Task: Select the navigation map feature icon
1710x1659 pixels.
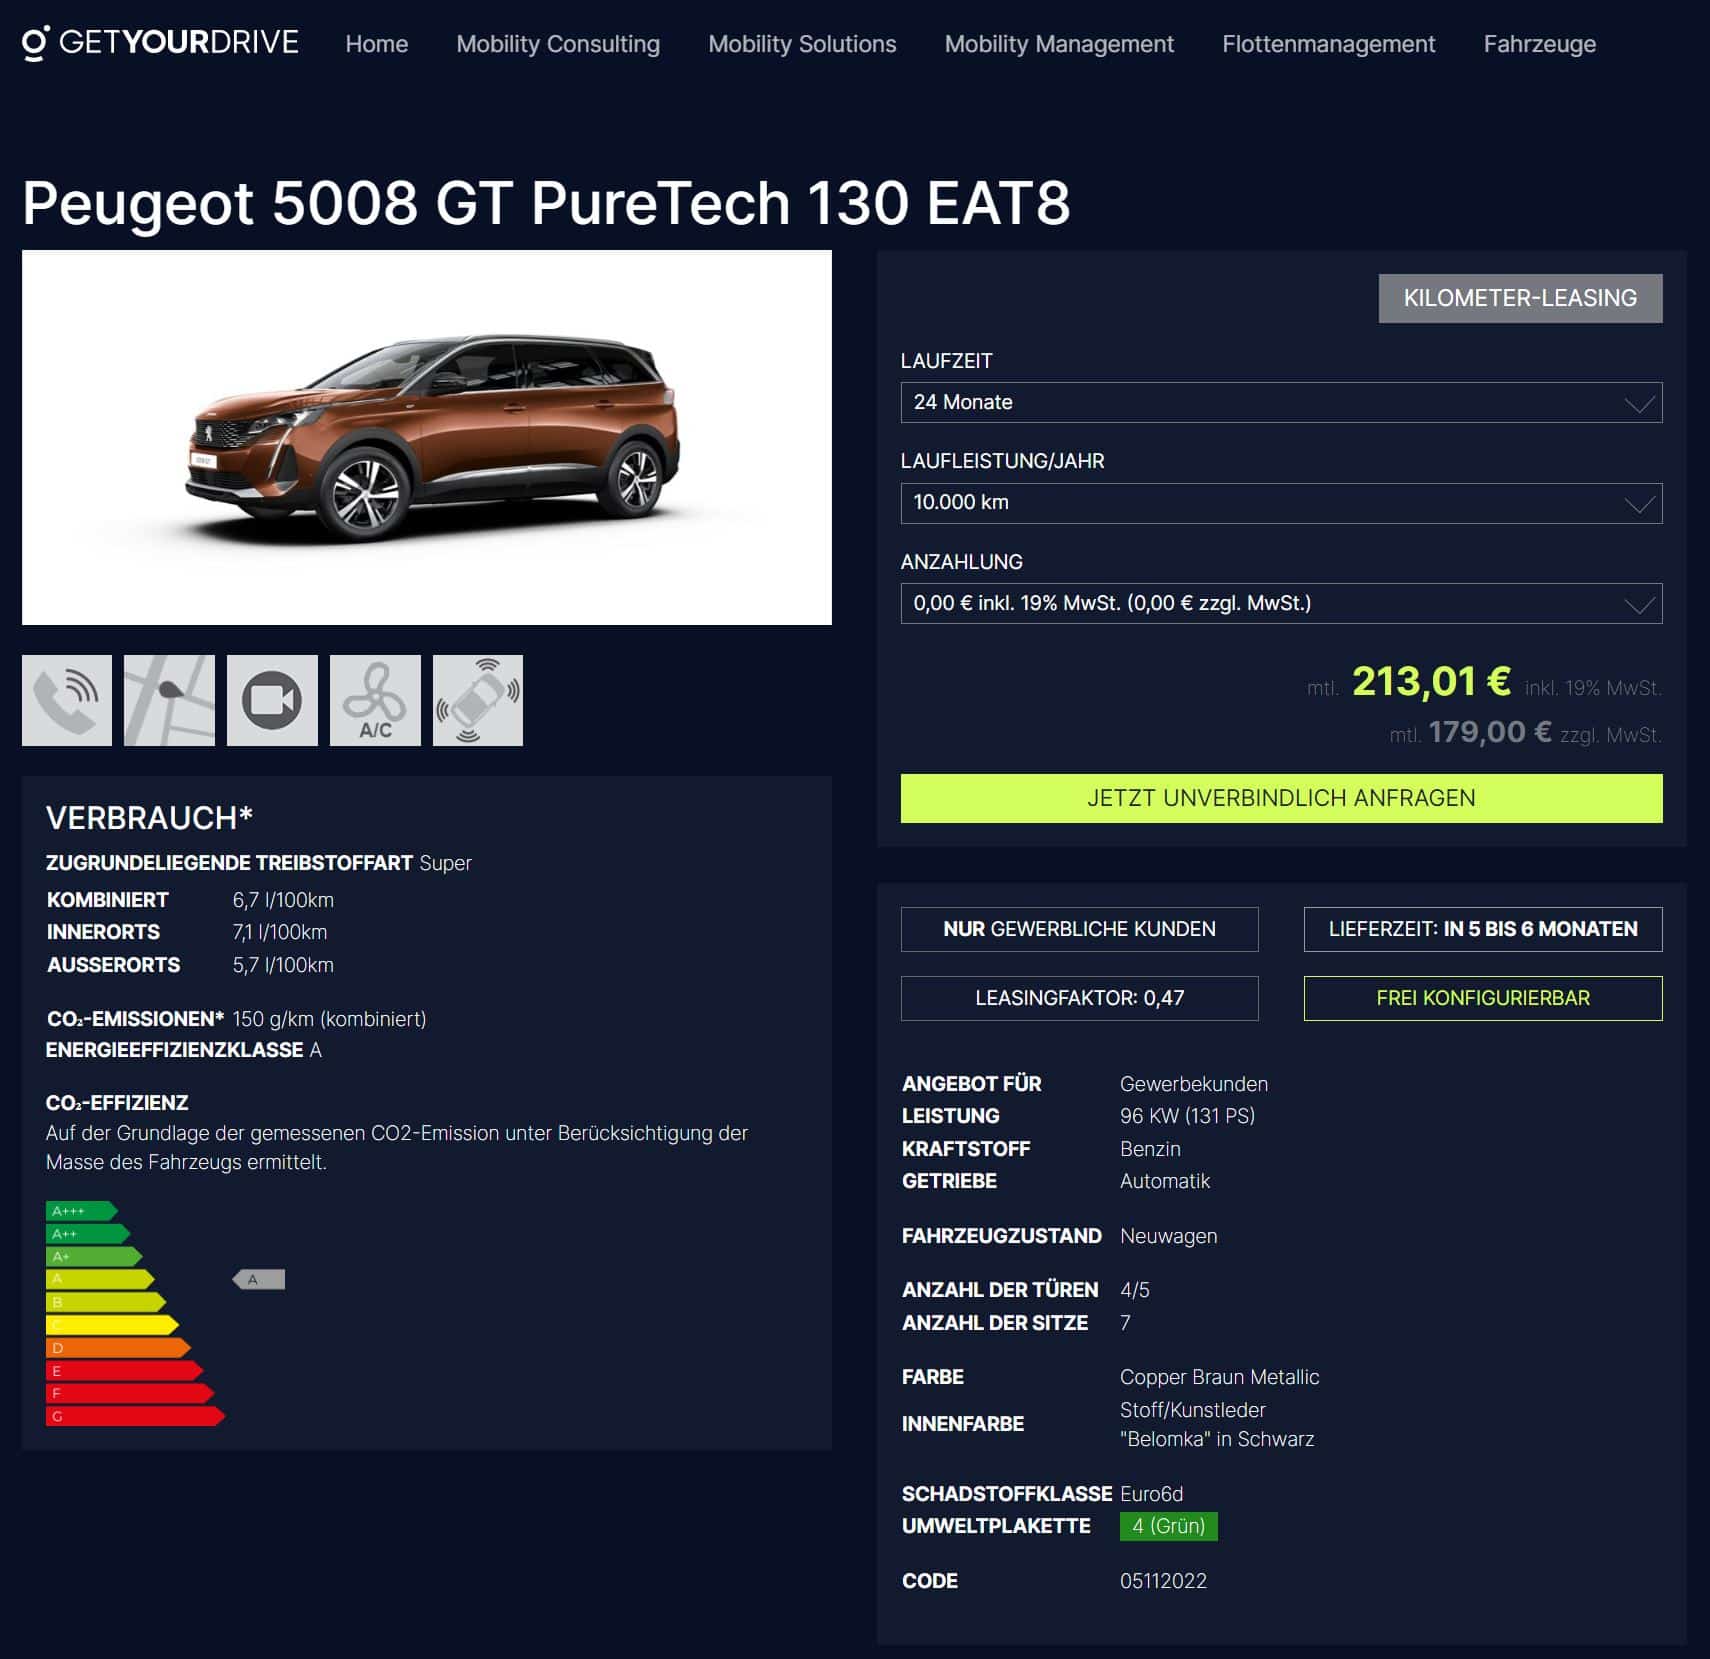Action: [x=169, y=700]
